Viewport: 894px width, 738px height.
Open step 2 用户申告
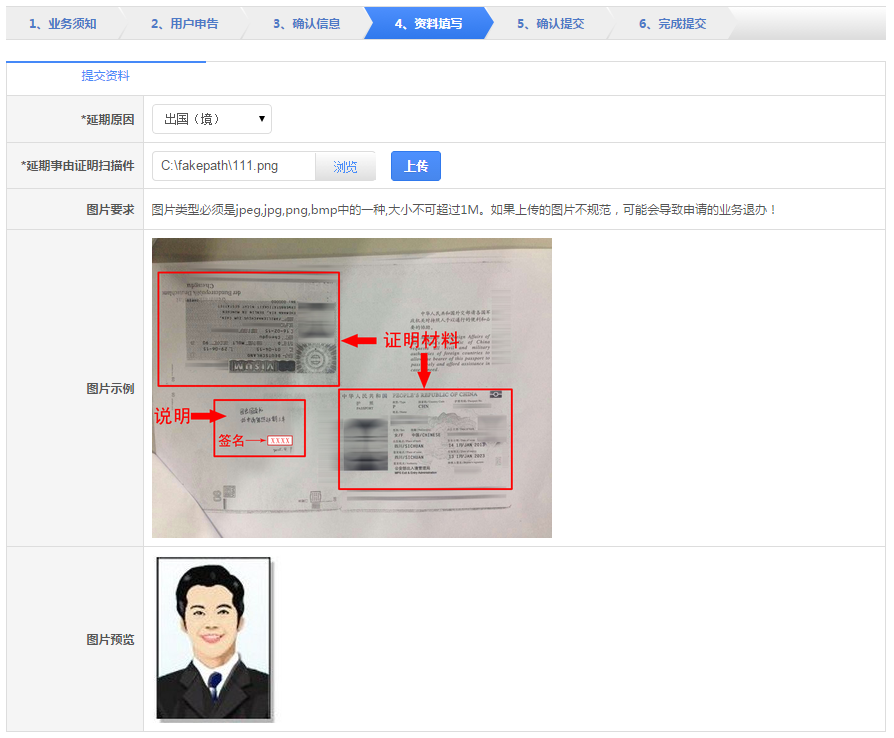tap(184, 23)
